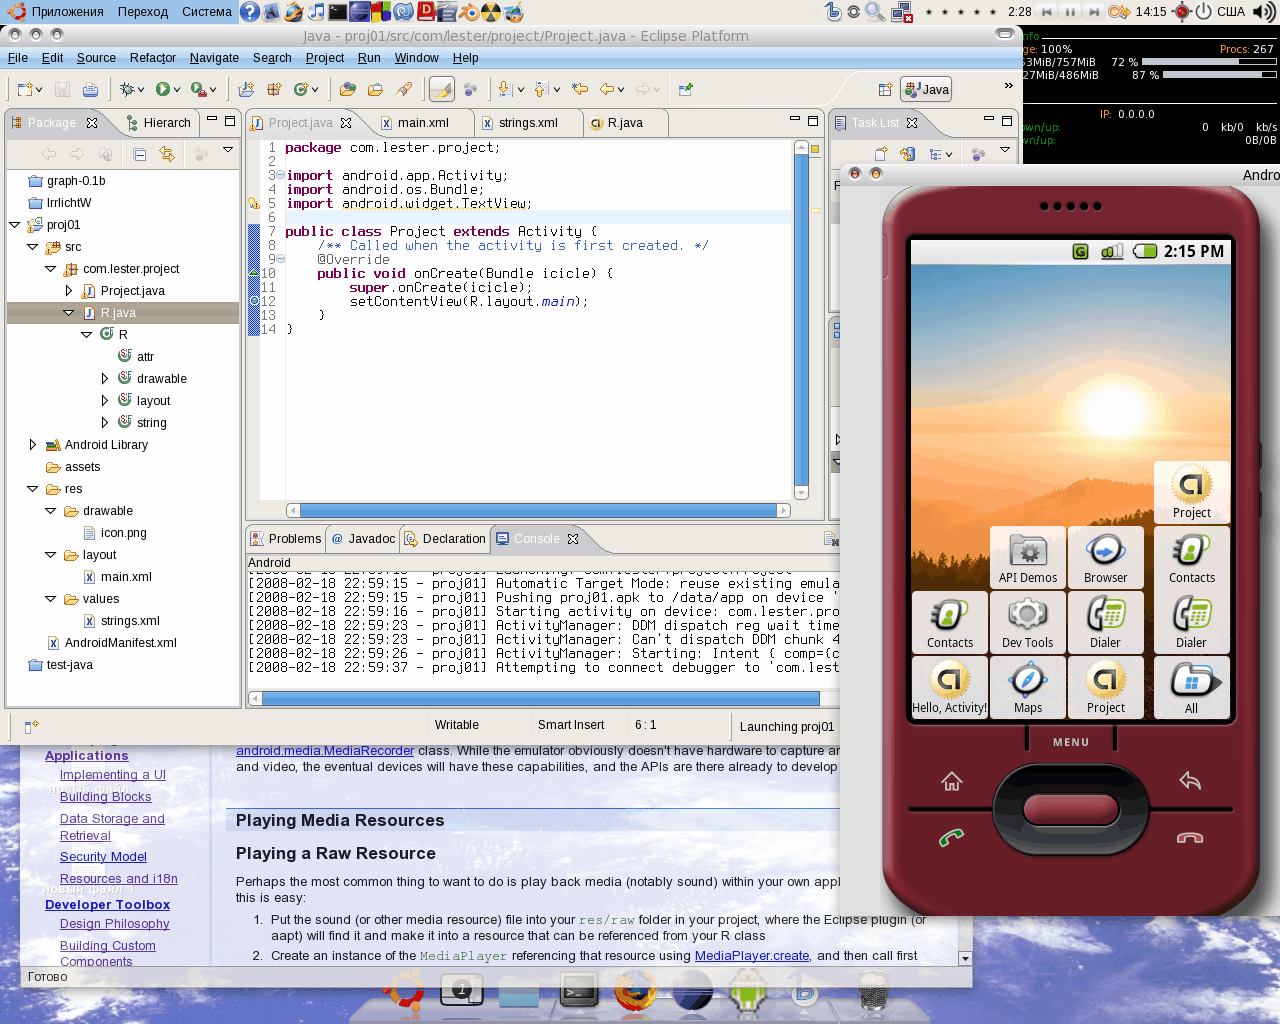Click the Search flashlight icon in toolbar

coord(404,89)
